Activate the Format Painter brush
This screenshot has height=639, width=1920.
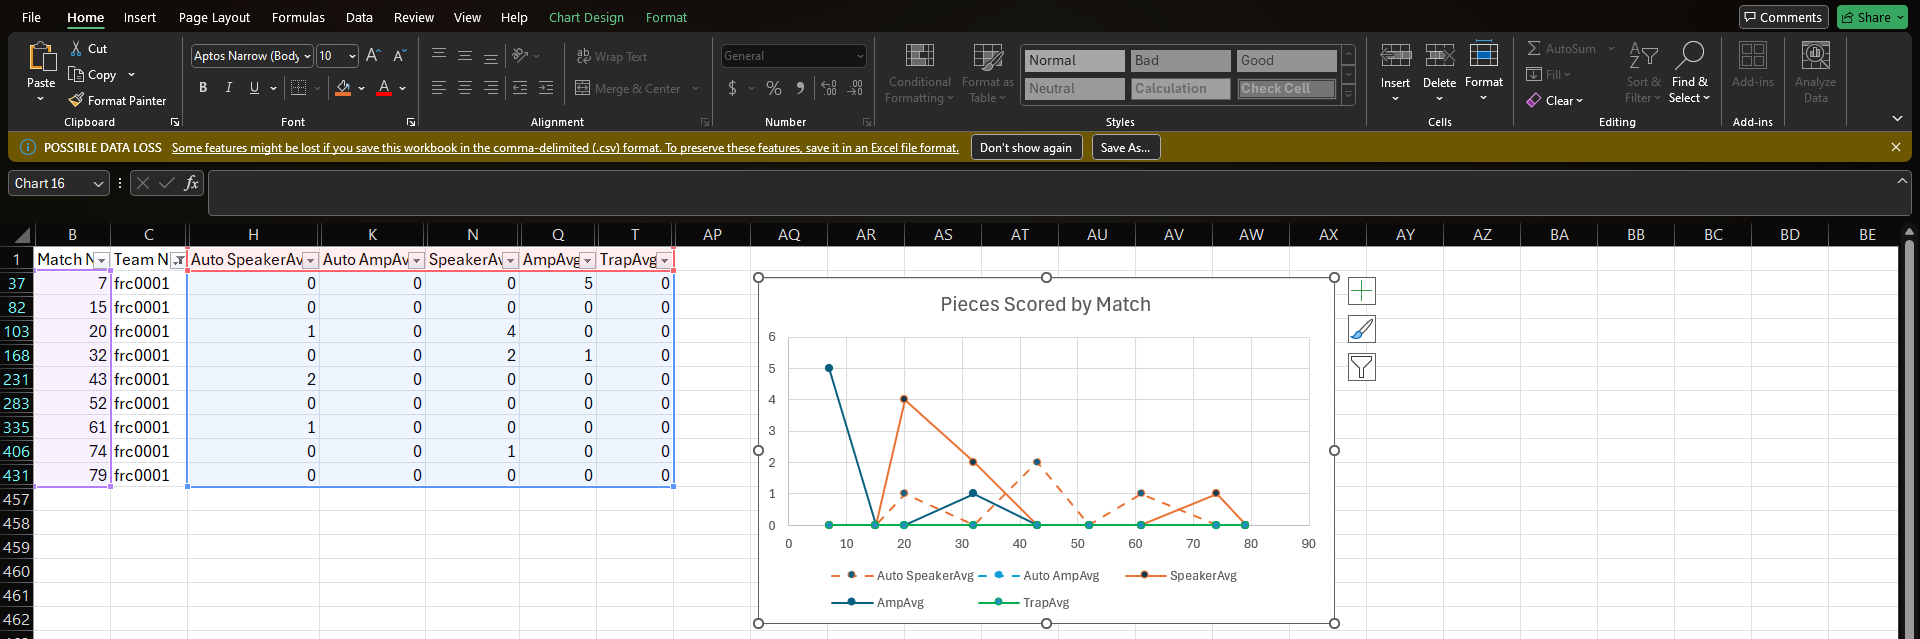tap(76, 100)
